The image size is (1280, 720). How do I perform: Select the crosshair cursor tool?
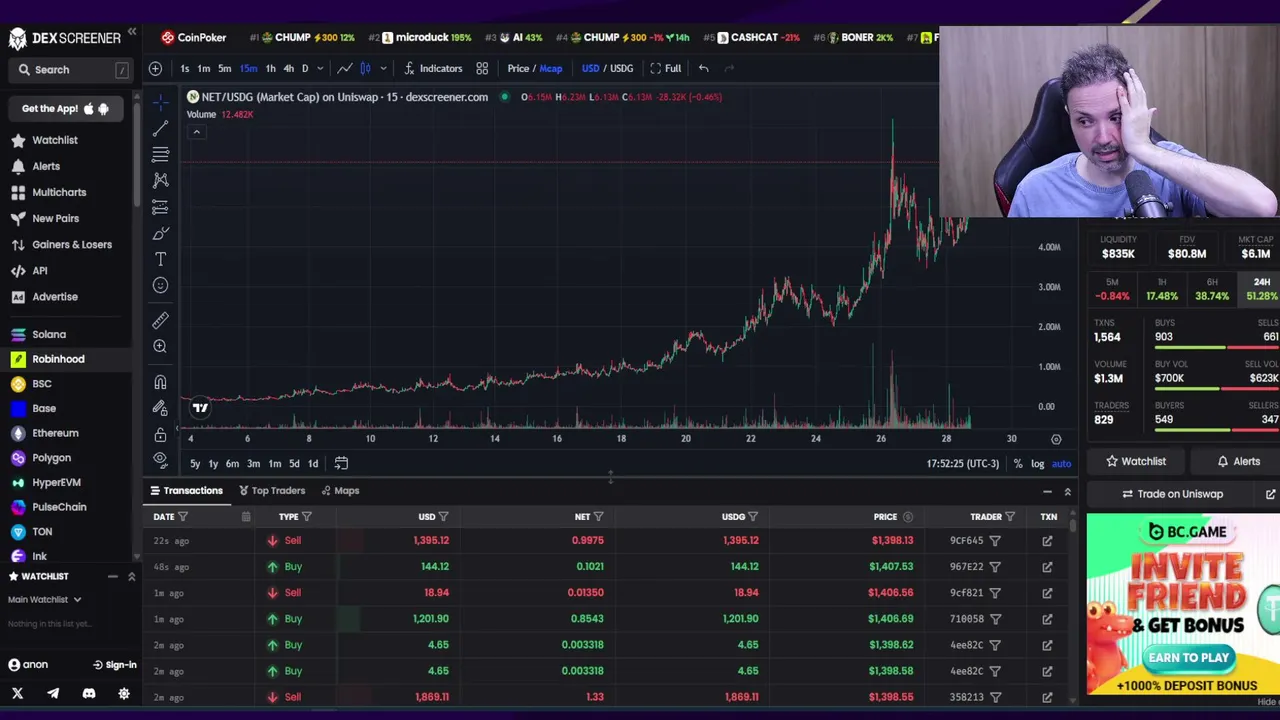click(x=160, y=102)
